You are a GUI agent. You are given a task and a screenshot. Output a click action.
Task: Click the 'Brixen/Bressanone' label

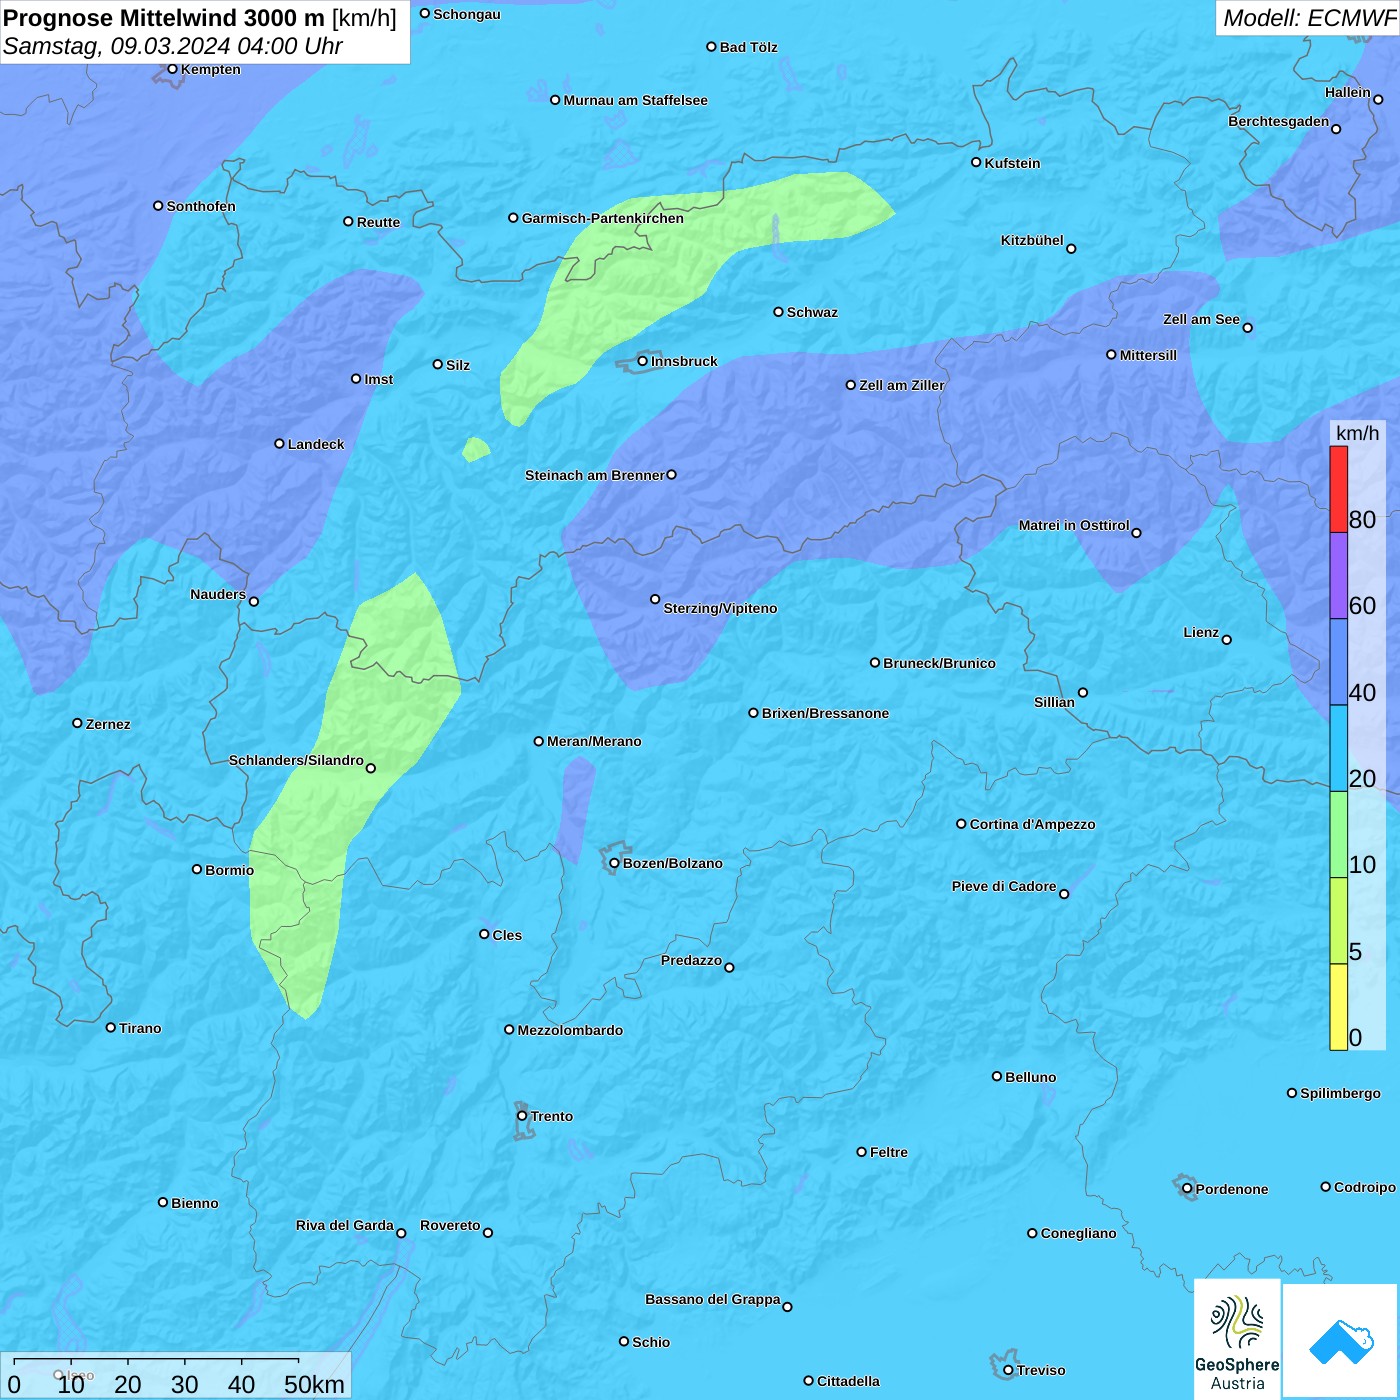click(x=825, y=713)
